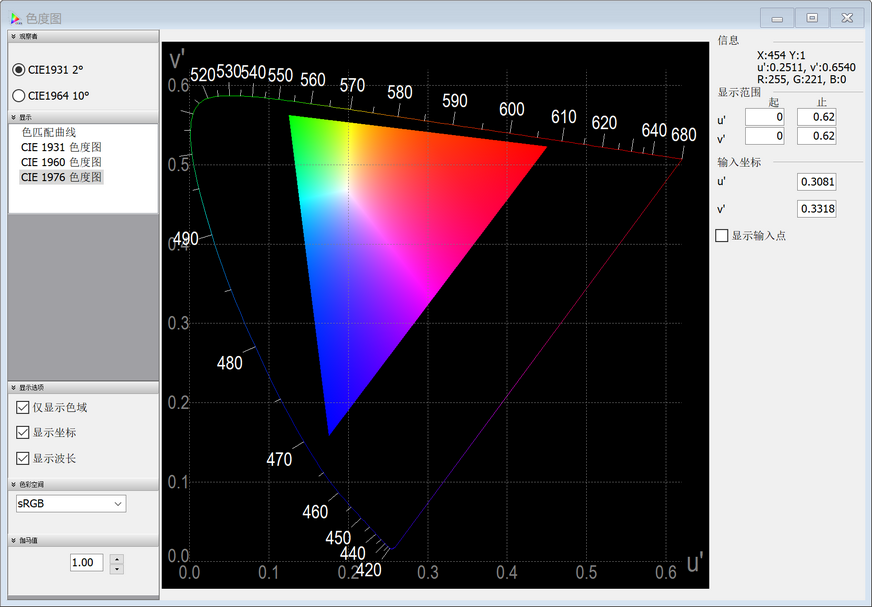Click the u' range end field 0.62
The height and width of the screenshot is (607, 872).
click(x=816, y=117)
